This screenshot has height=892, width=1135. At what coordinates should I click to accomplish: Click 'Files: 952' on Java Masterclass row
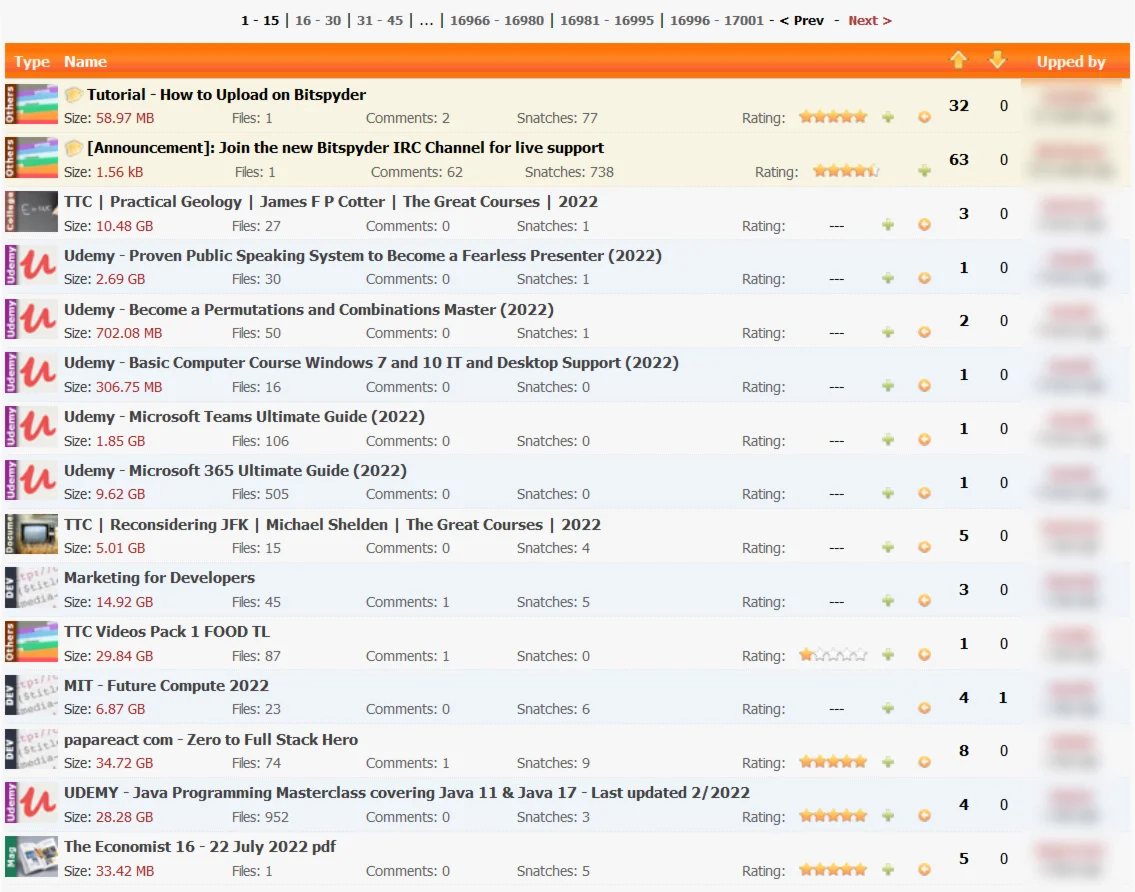260,817
